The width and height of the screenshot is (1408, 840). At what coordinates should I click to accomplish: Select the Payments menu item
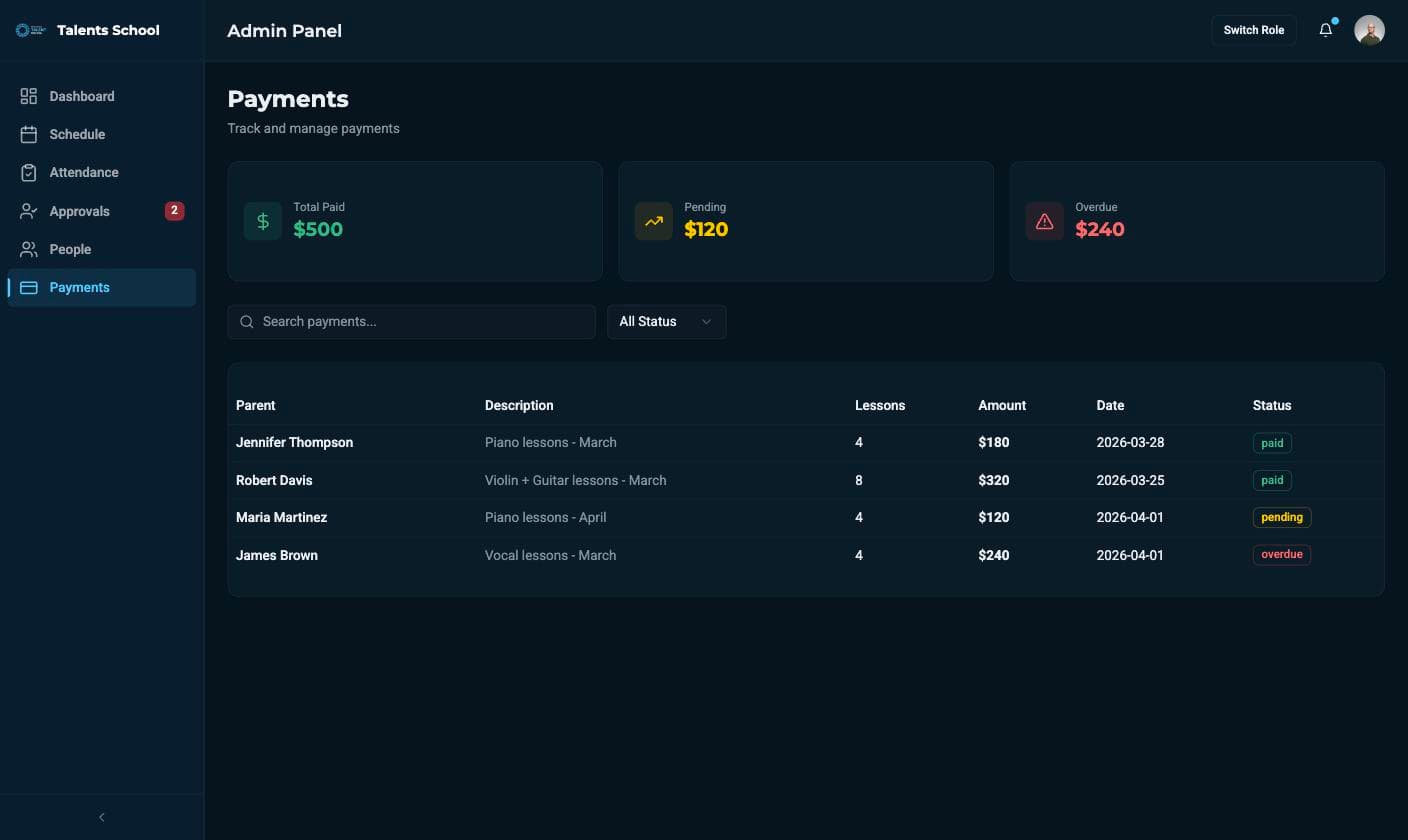pos(101,287)
